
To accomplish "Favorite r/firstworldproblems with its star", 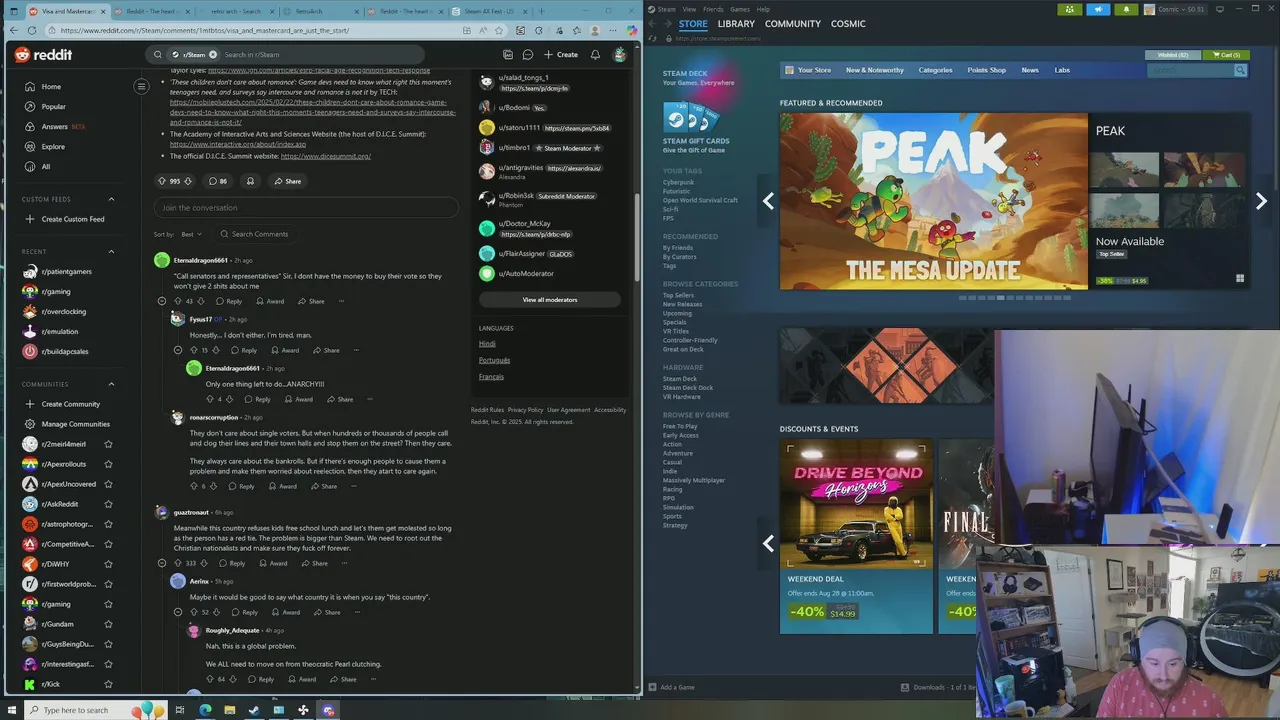I will 108,584.
